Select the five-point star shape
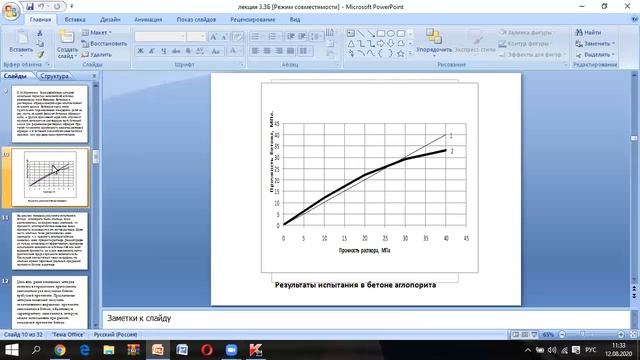Image resolution: width=640 pixels, height=360 pixels. click(x=401, y=53)
